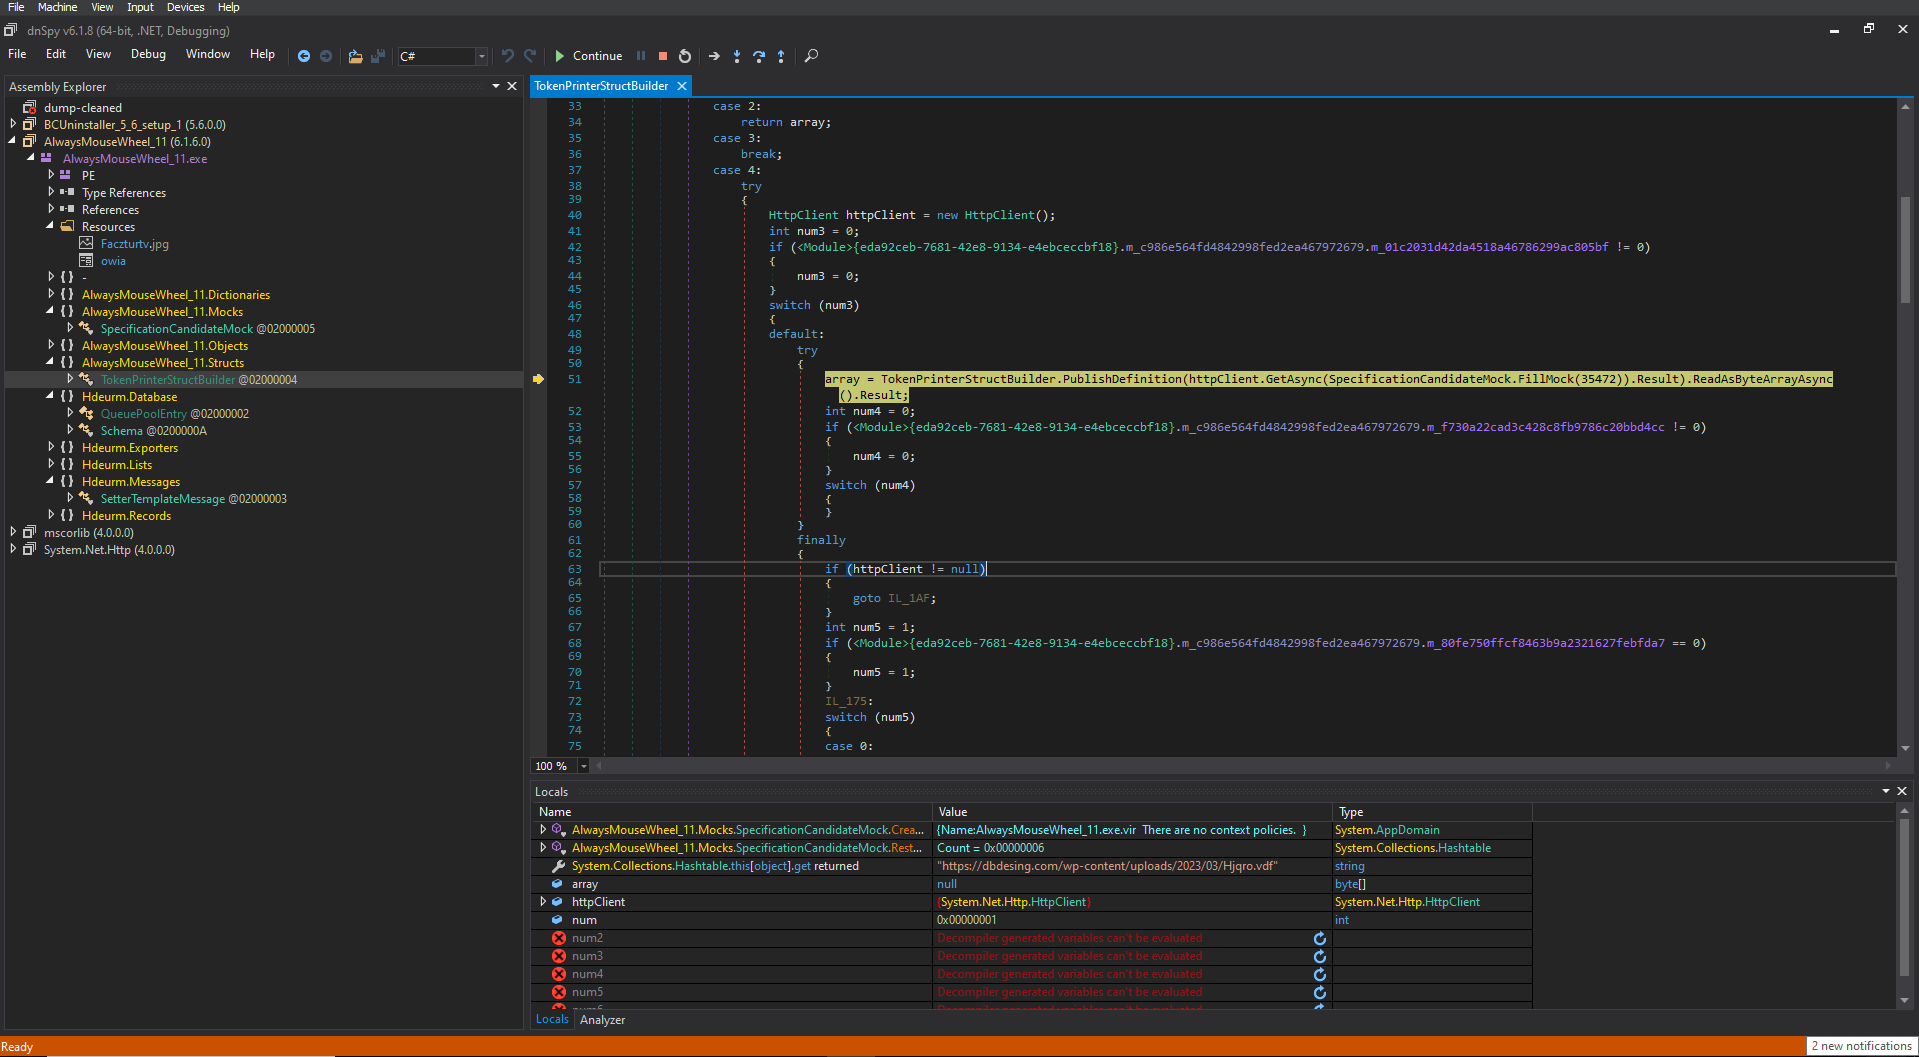Click the Step Out icon

pos(781,56)
